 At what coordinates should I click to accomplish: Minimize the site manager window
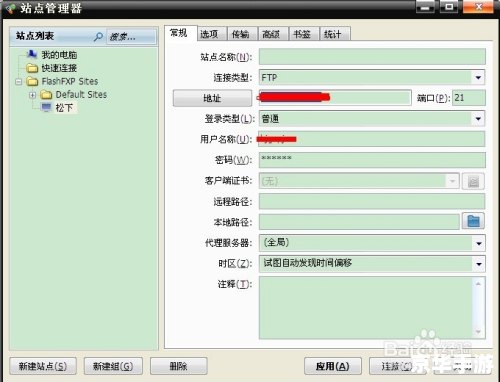425,7
